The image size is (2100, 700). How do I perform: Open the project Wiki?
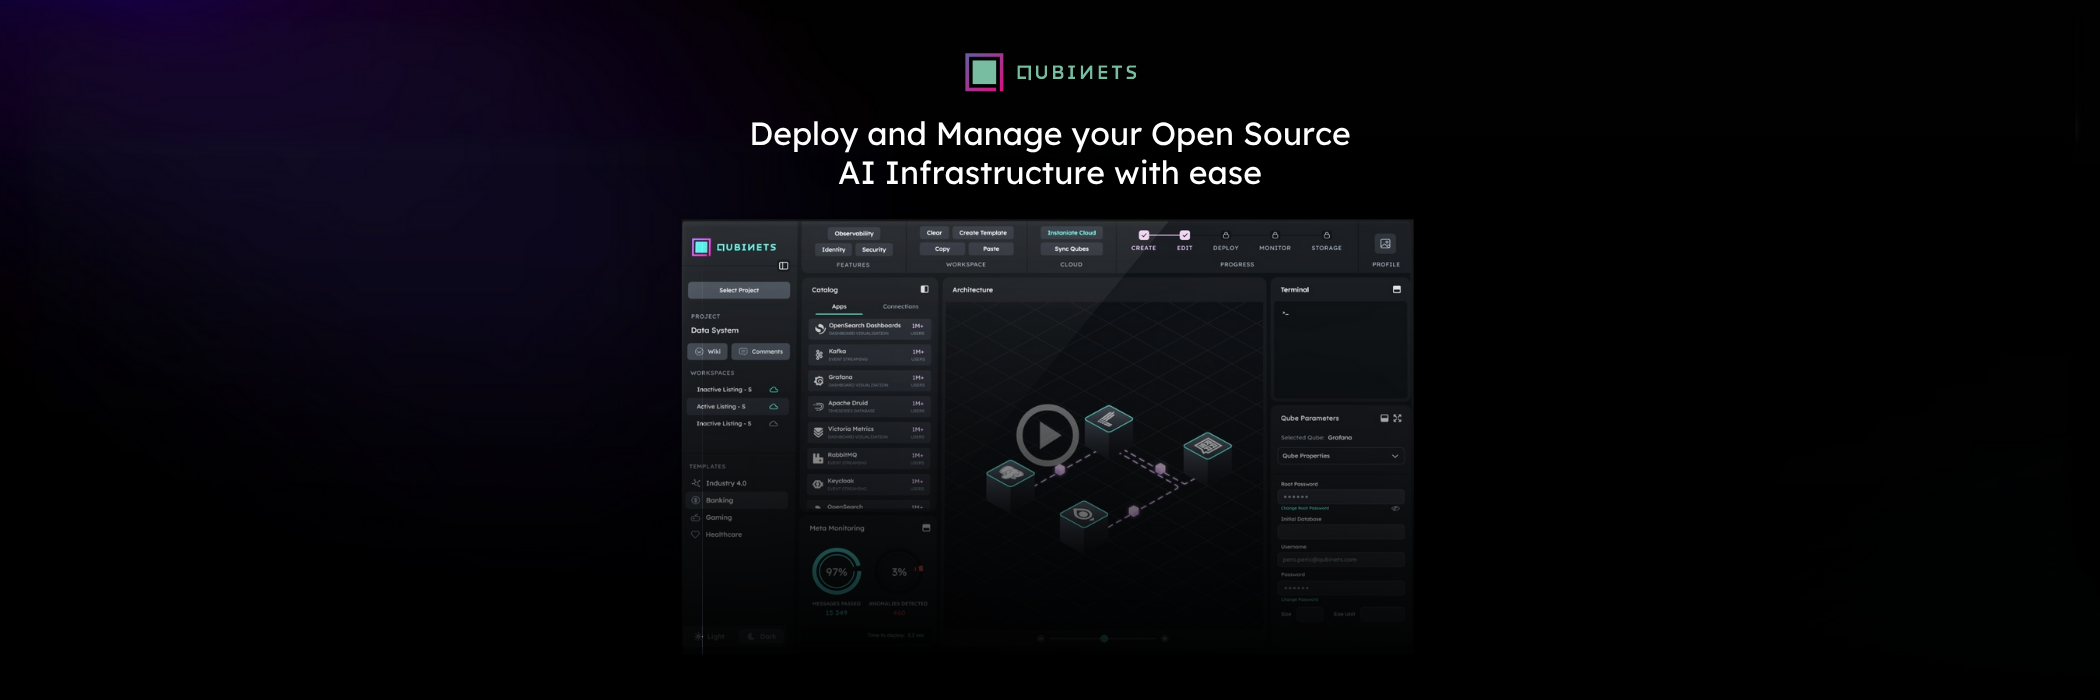707,351
